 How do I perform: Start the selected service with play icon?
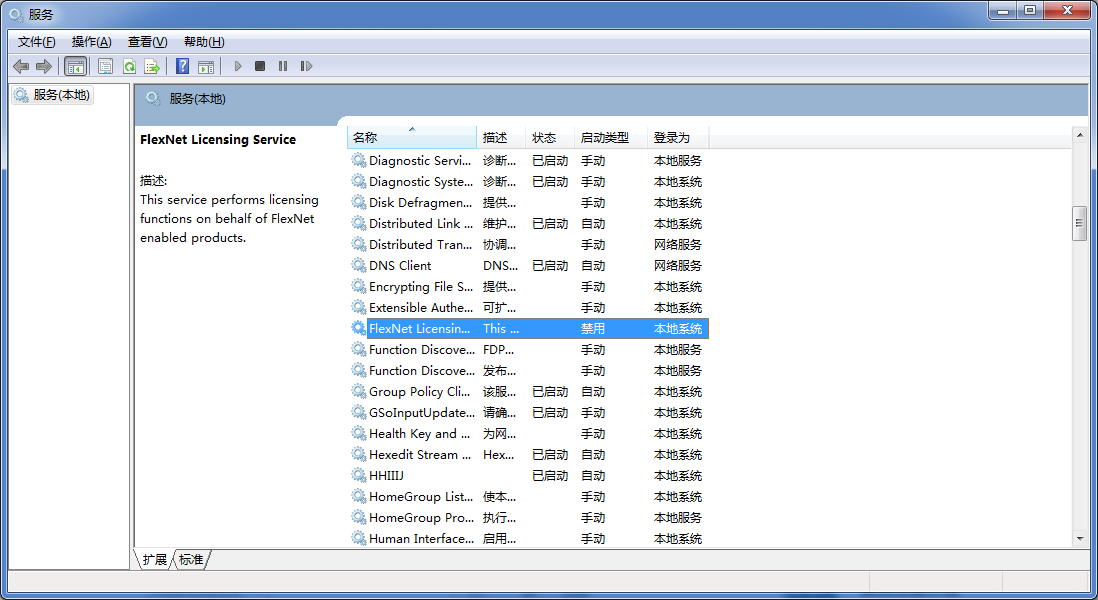(x=238, y=67)
